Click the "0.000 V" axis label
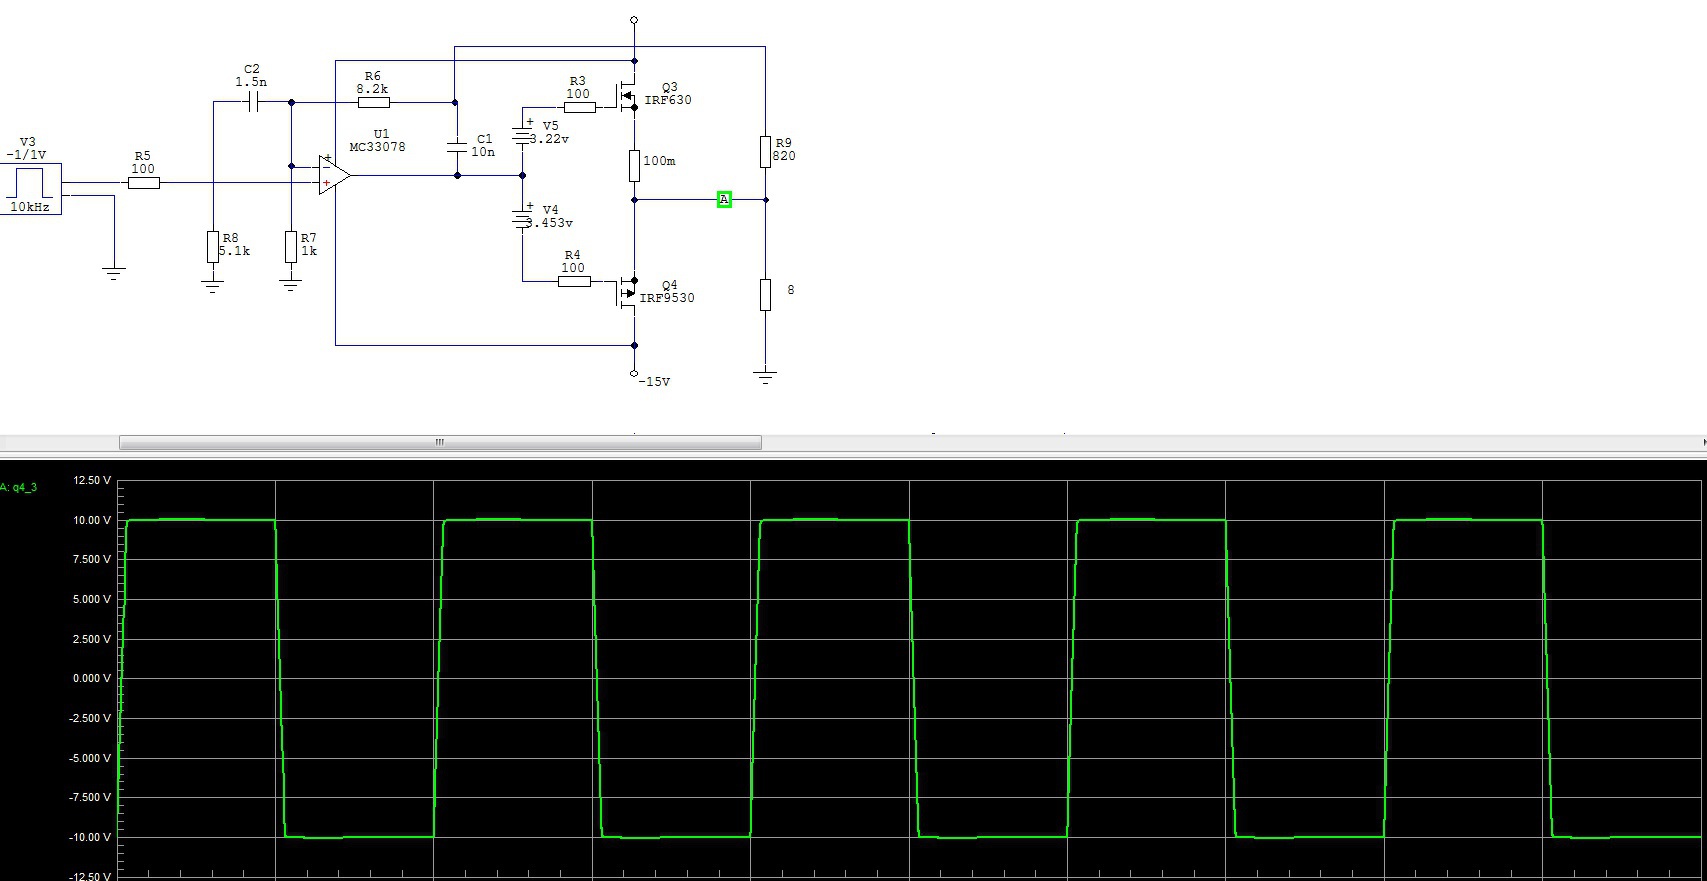1707x881 pixels. click(x=92, y=678)
